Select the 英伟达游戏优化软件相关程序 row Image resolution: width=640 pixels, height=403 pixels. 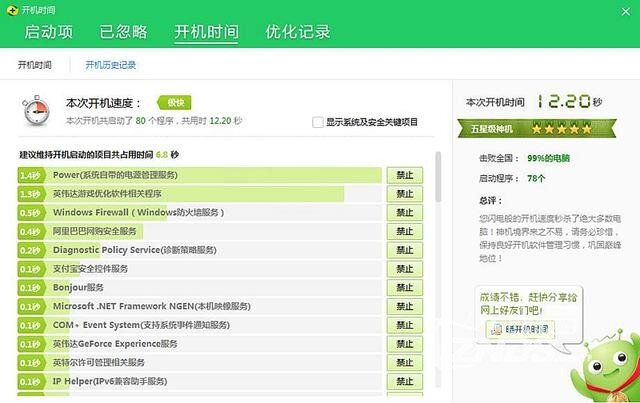tap(199, 194)
